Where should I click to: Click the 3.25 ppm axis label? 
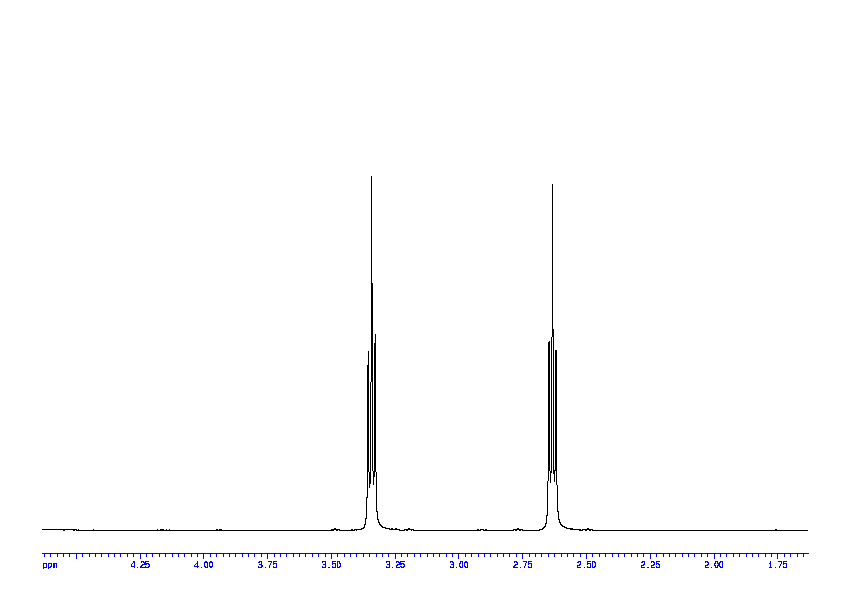[395, 565]
